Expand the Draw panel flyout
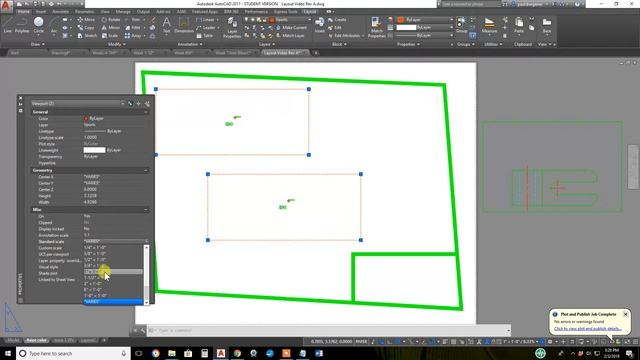This screenshot has width=640, height=360. 38,44
